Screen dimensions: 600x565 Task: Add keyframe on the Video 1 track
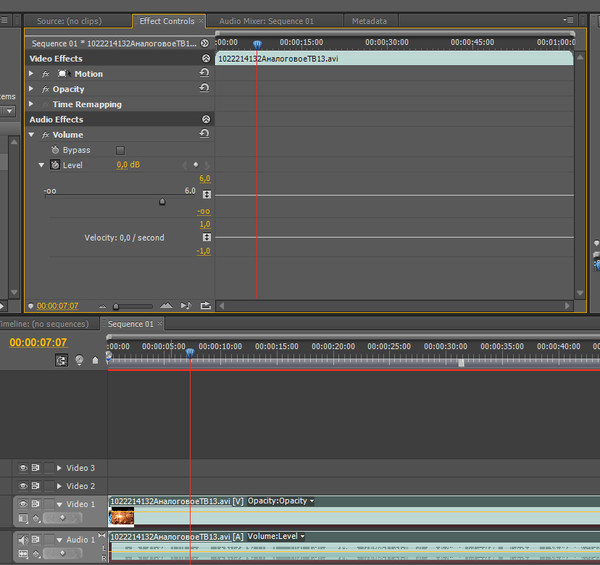tap(62, 518)
